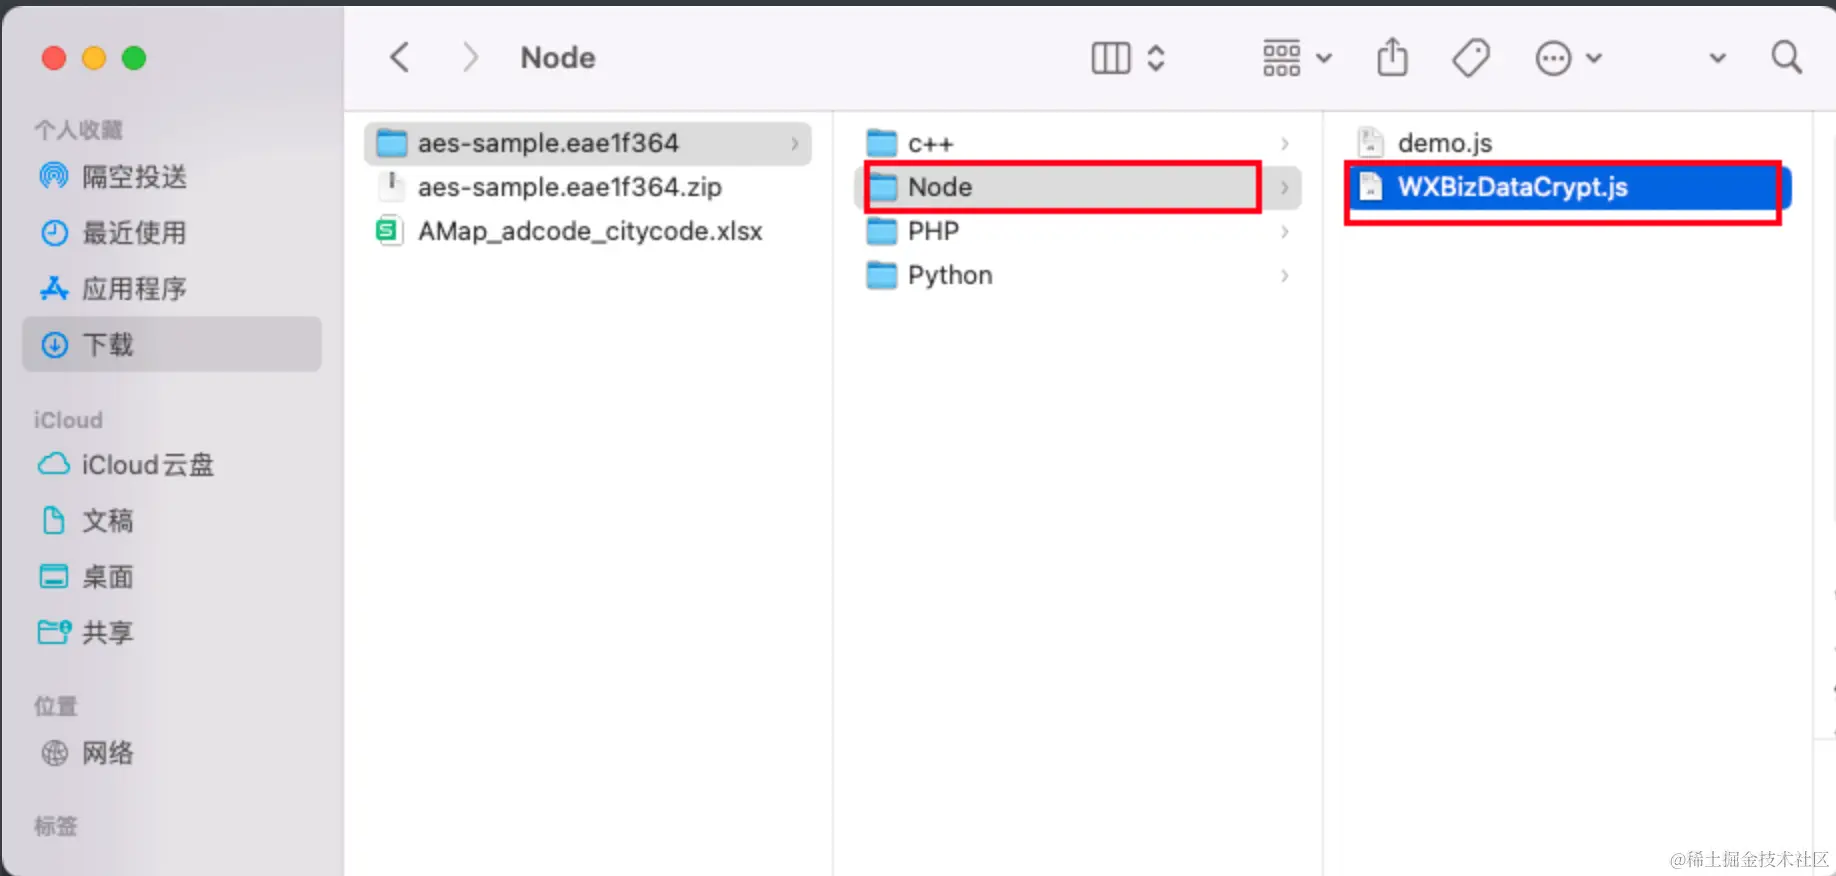The image size is (1836, 876).
Task: Open iCloud Drive (iCloud云盘) in sidebar
Action: (x=147, y=465)
